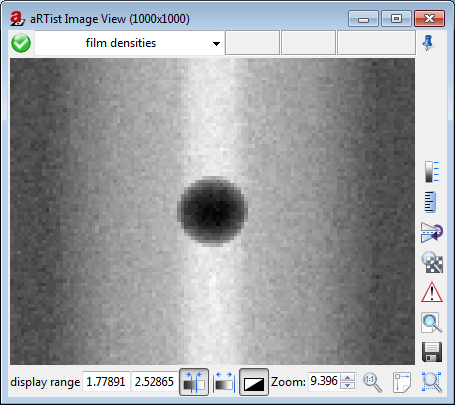455x405 pixels.
Task: Increase zoom with up stepper arrow
Action: pyautogui.click(x=348, y=378)
